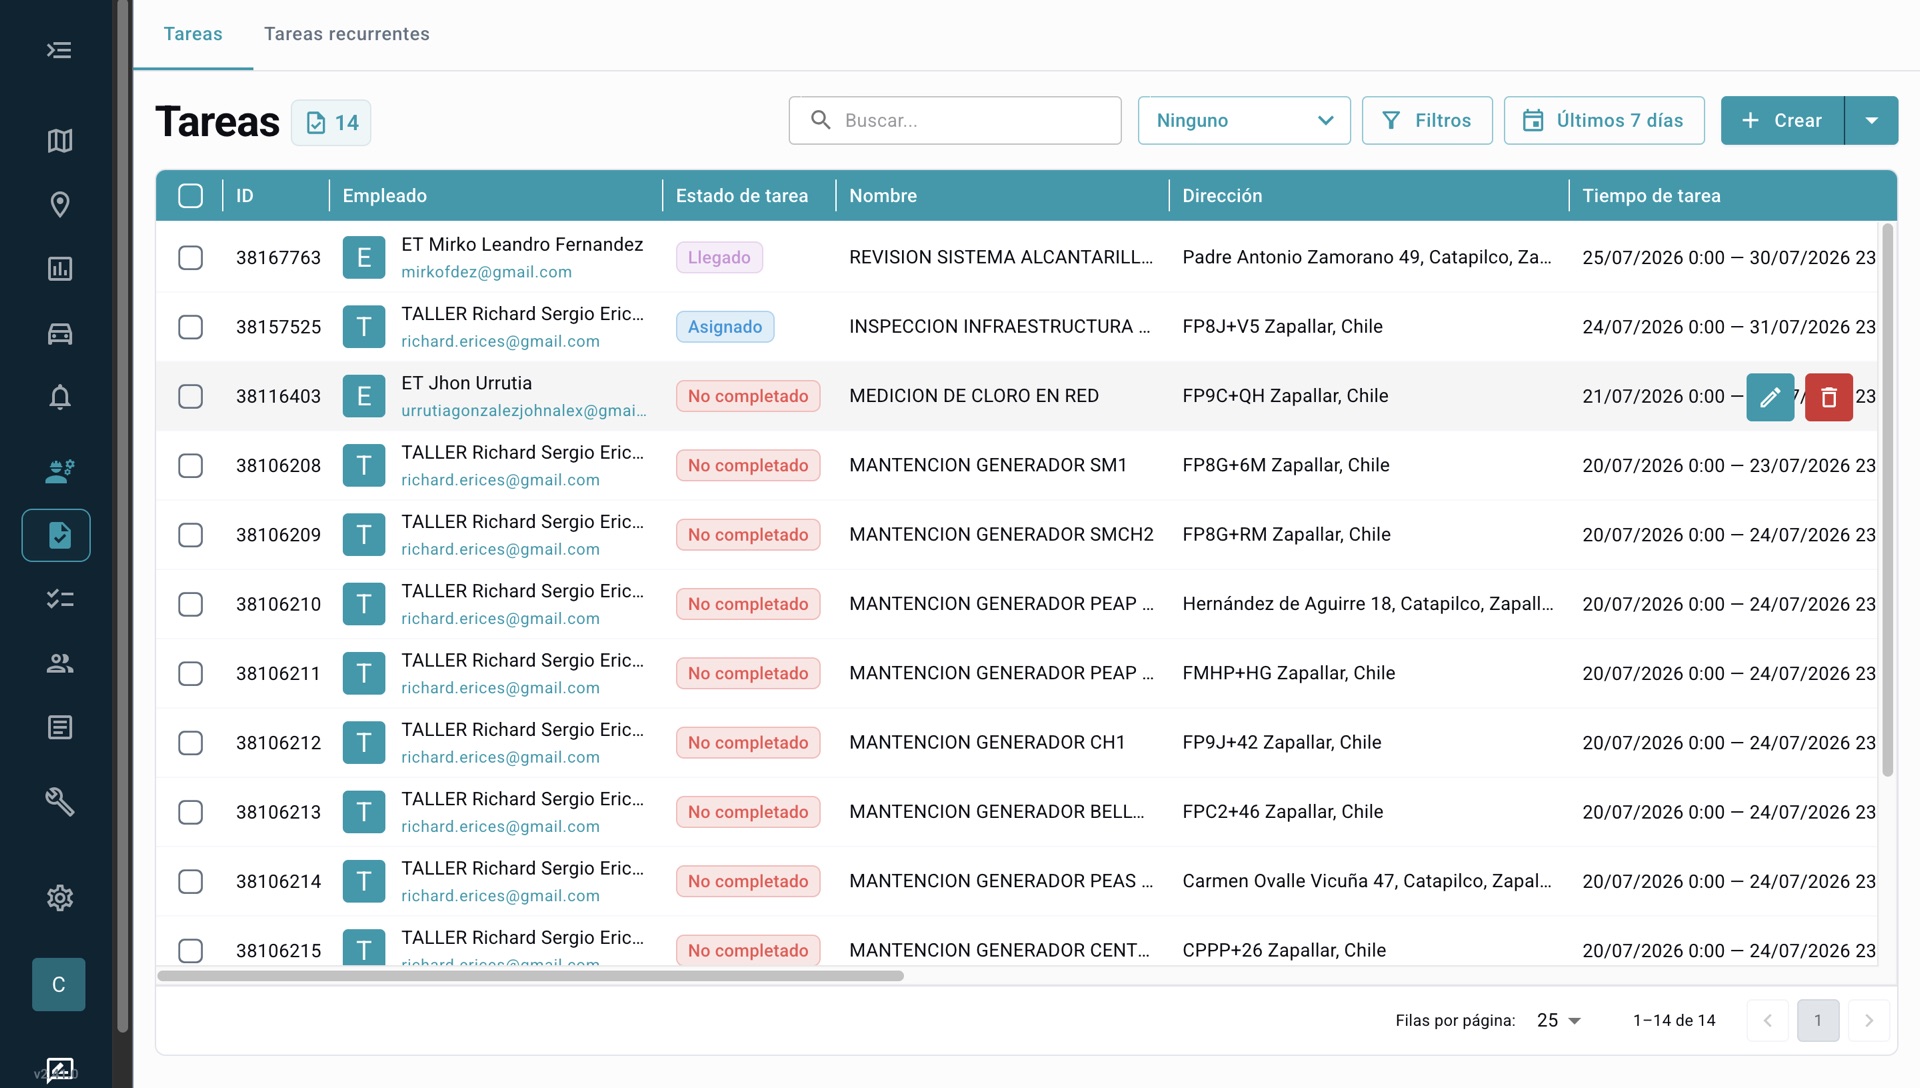Delete task 38116403 with trash icon
This screenshot has width=1920, height=1088.
1829,397
